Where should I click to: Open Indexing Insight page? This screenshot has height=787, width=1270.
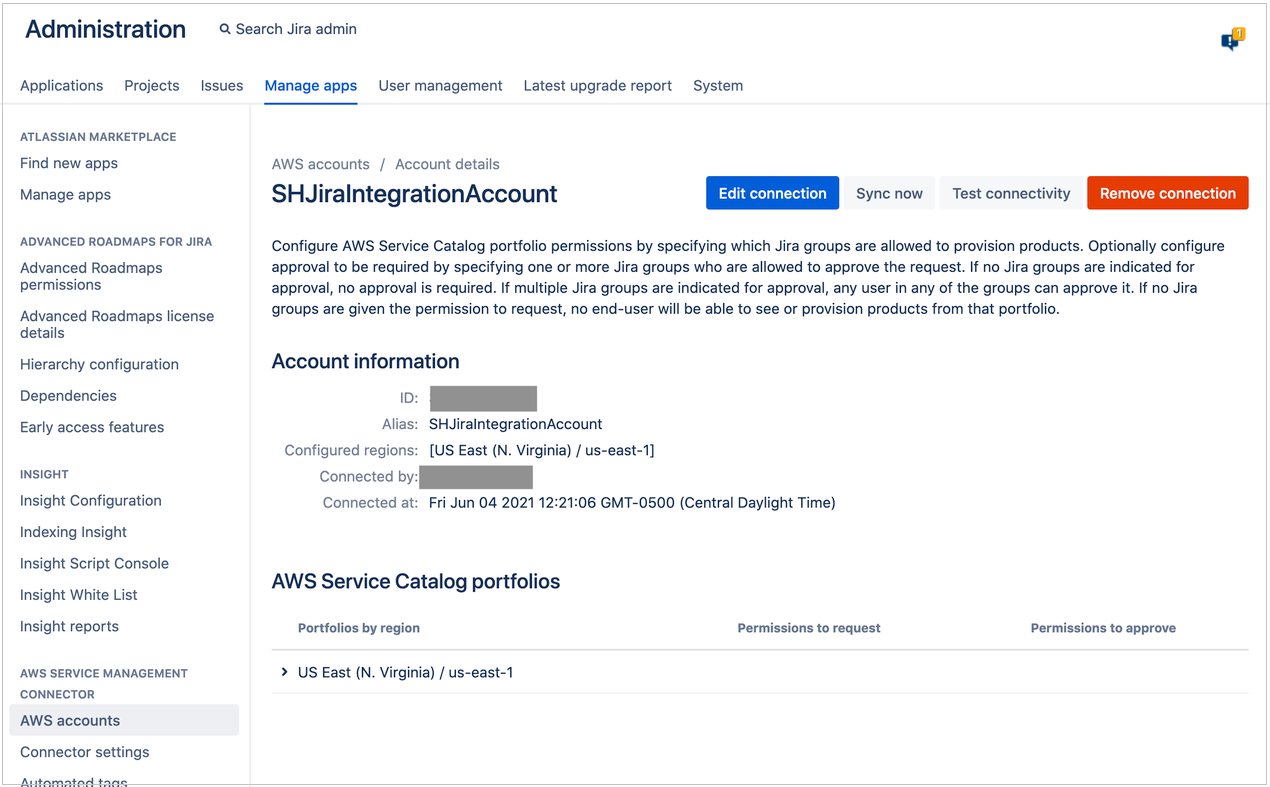(74, 532)
